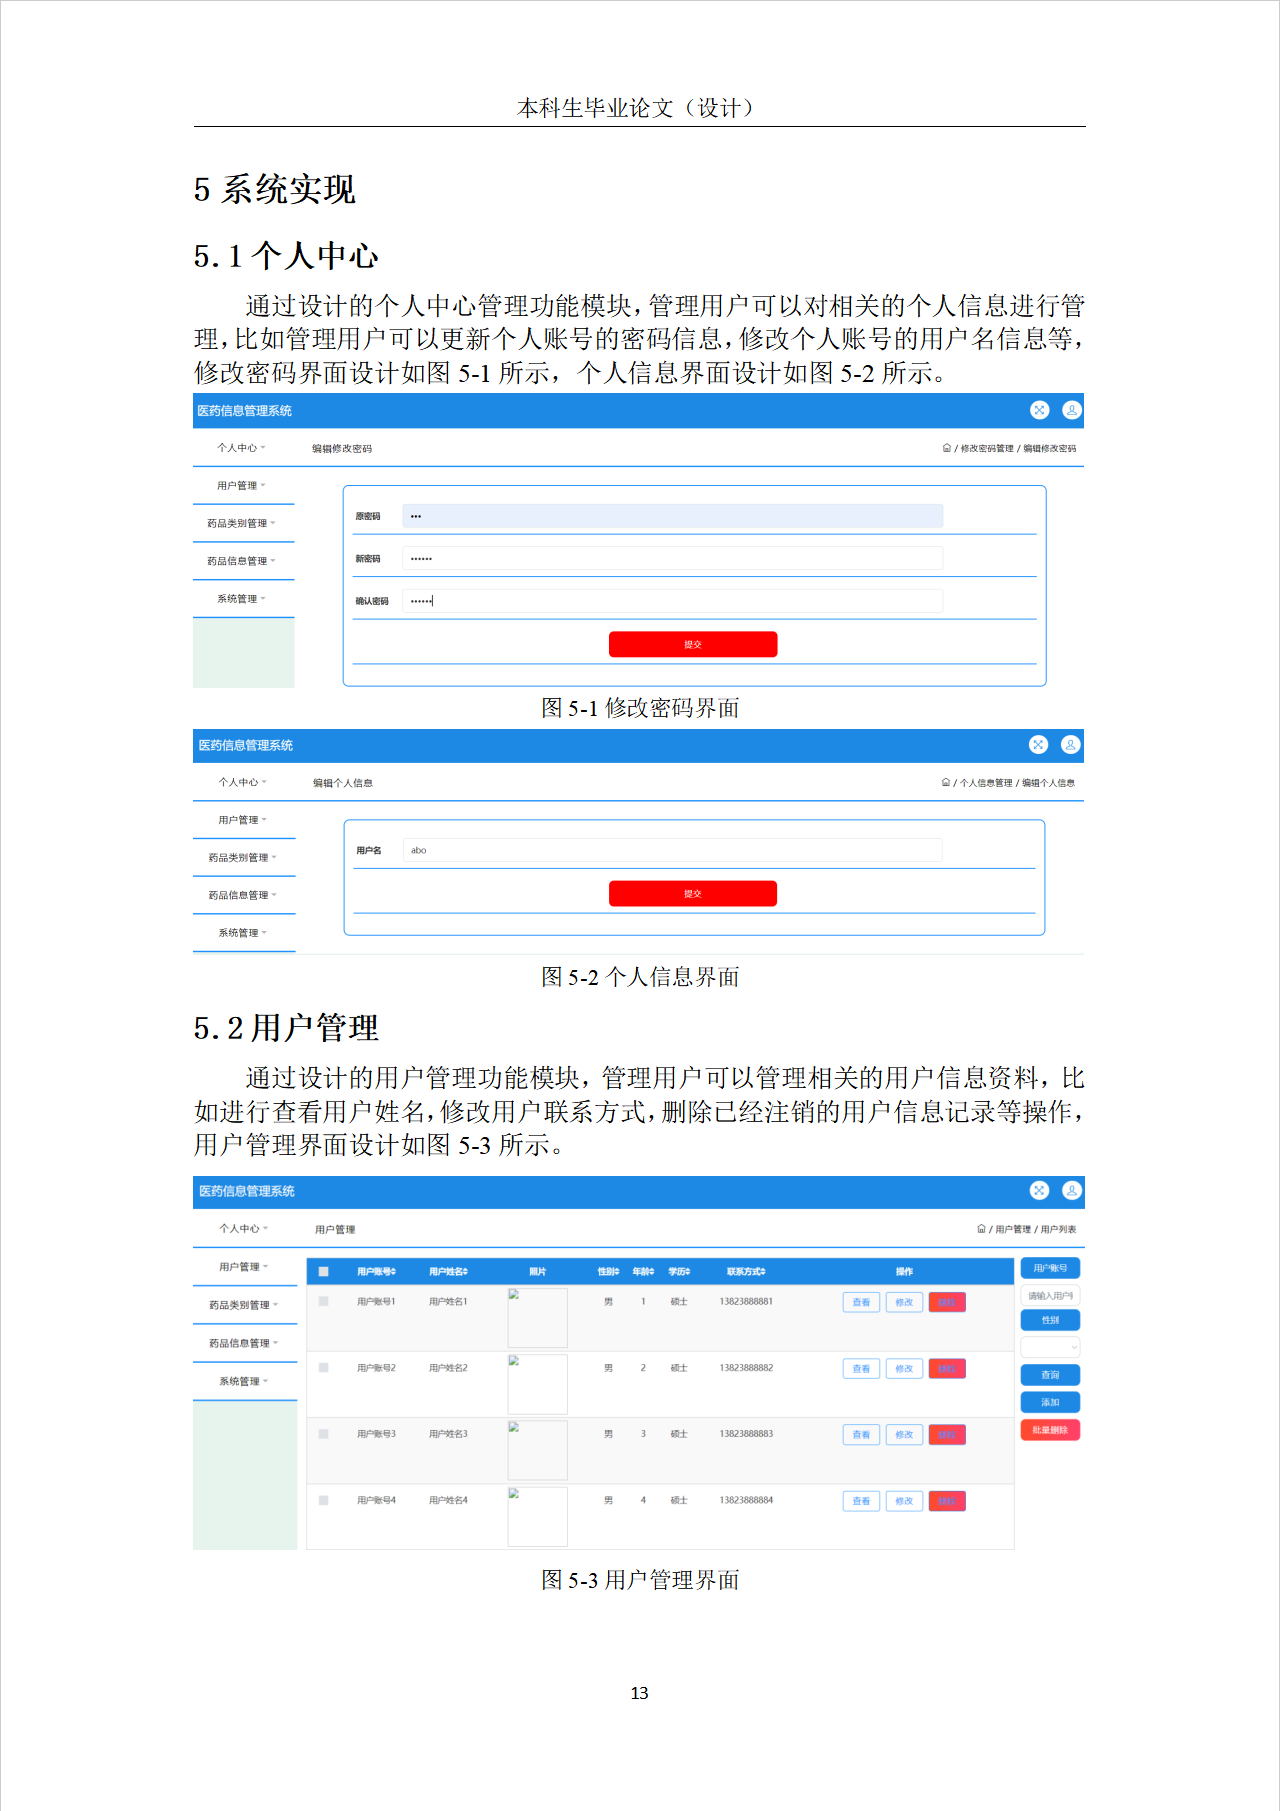Screen dimensions: 1280x1811
Task: Click red 批量删除 button
Action: pos(1050,1430)
